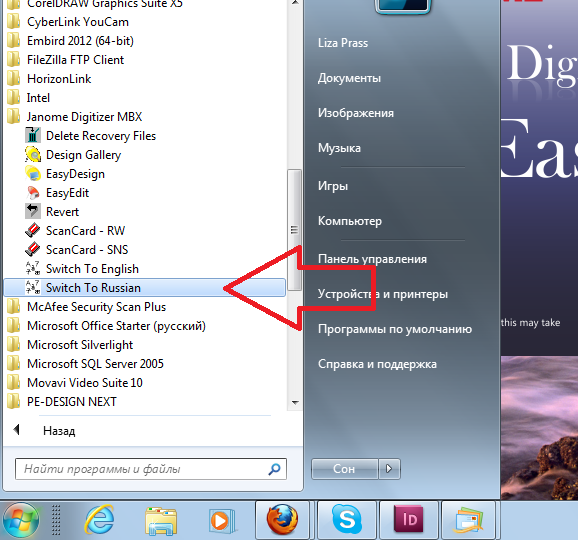
Task: Open Skype from the taskbar
Action: pos(347,520)
